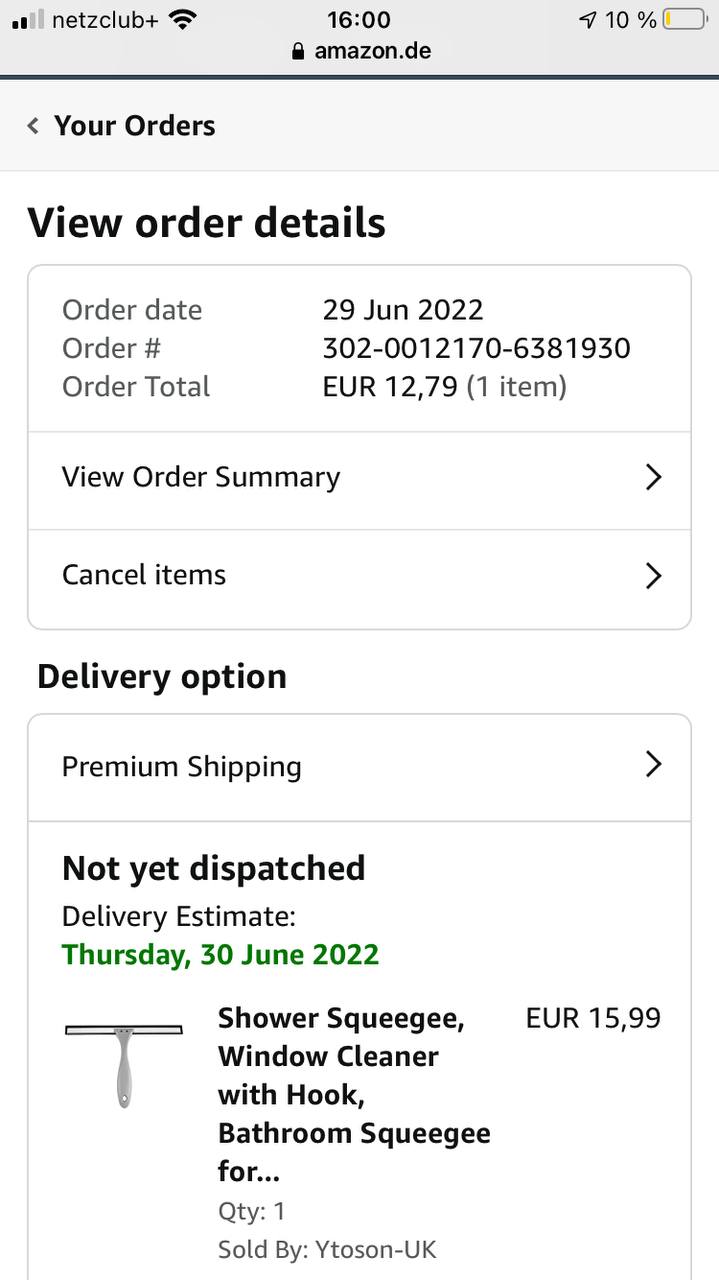Open View Order Summary chevron
719x1280 pixels.
(653, 477)
